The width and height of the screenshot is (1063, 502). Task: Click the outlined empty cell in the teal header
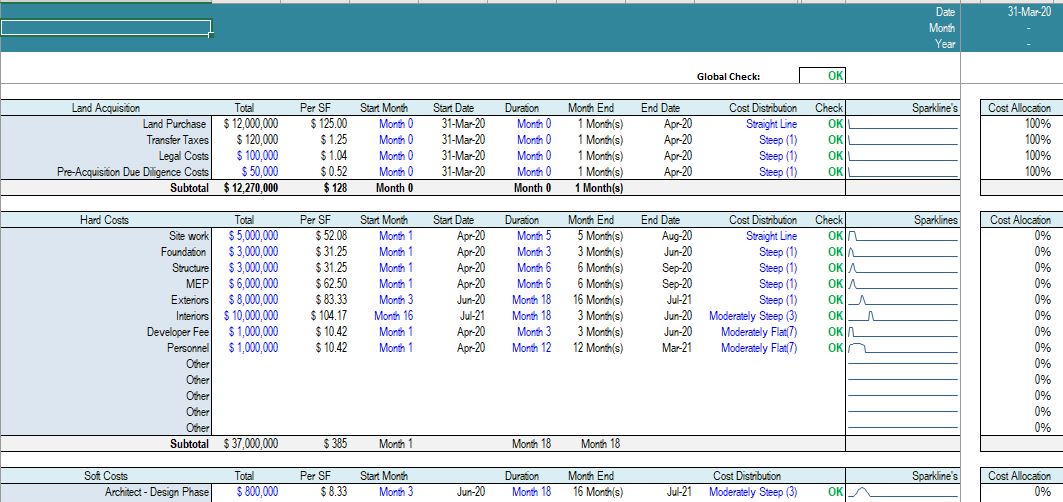tap(105, 28)
